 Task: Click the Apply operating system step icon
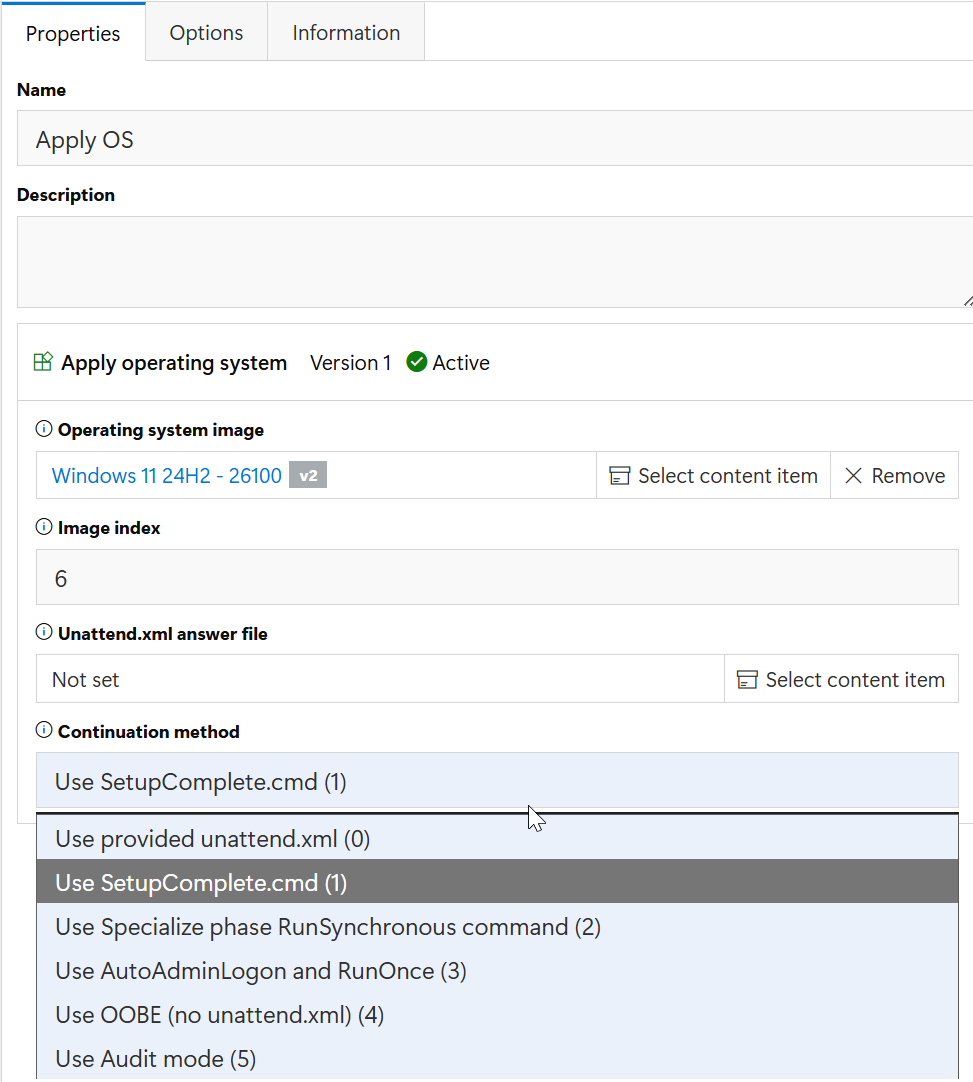pos(43,362)
